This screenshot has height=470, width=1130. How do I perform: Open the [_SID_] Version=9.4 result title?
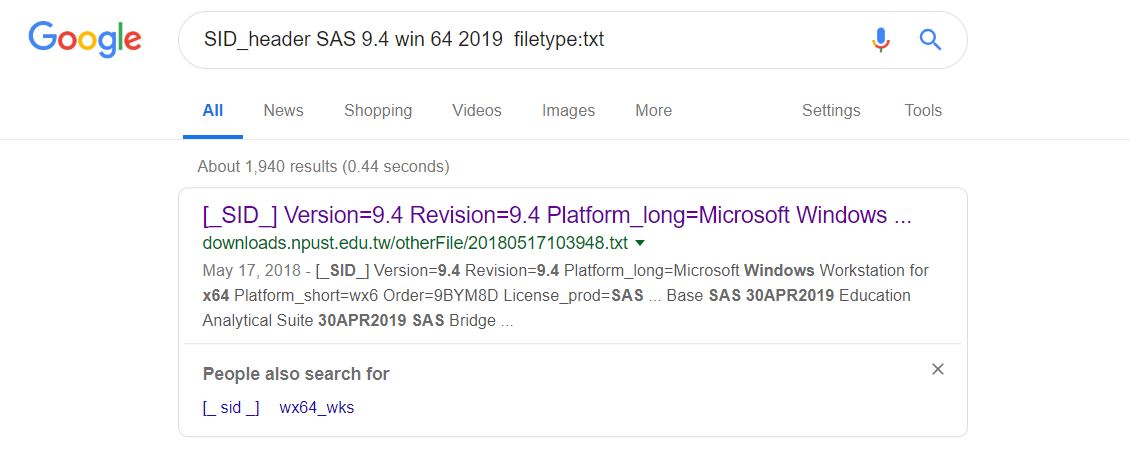(557, 215)
